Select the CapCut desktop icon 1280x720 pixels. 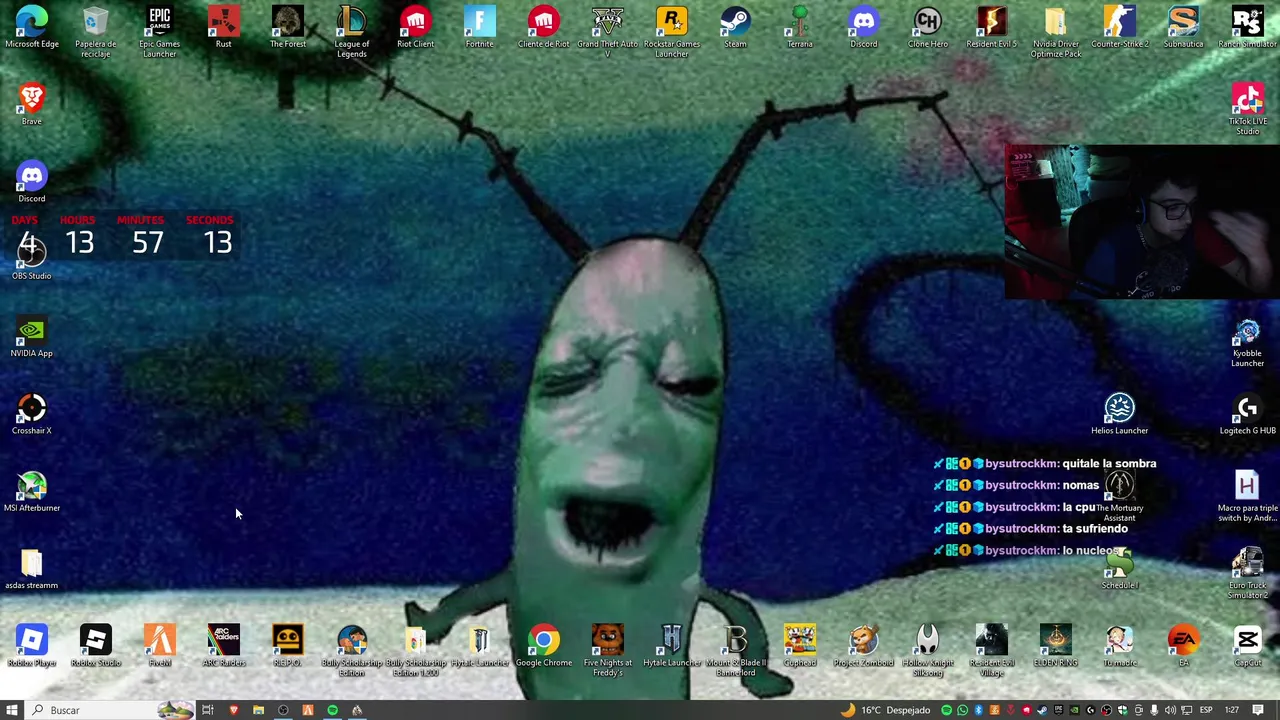1247,645
